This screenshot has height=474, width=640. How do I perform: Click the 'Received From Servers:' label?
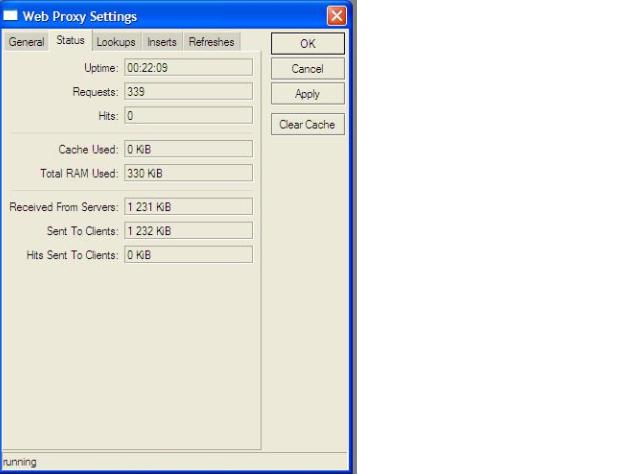coord(64,207)
